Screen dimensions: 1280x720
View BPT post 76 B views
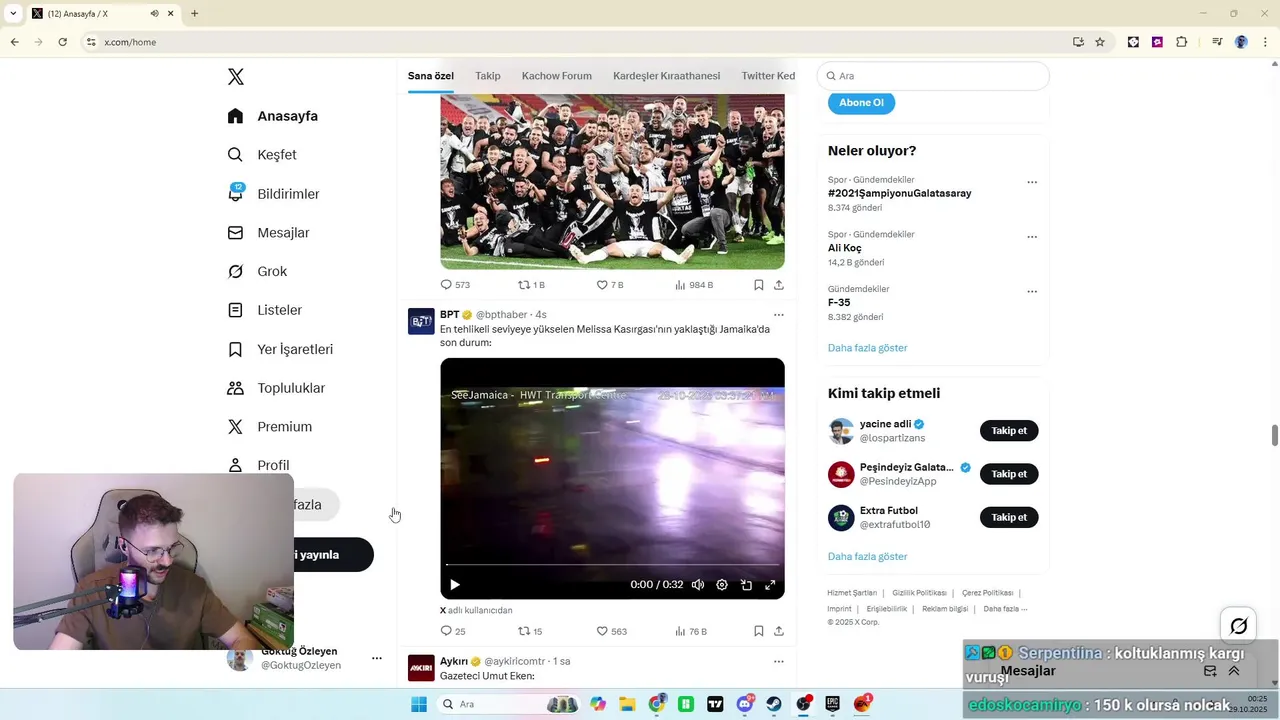(x=691, y=632)
